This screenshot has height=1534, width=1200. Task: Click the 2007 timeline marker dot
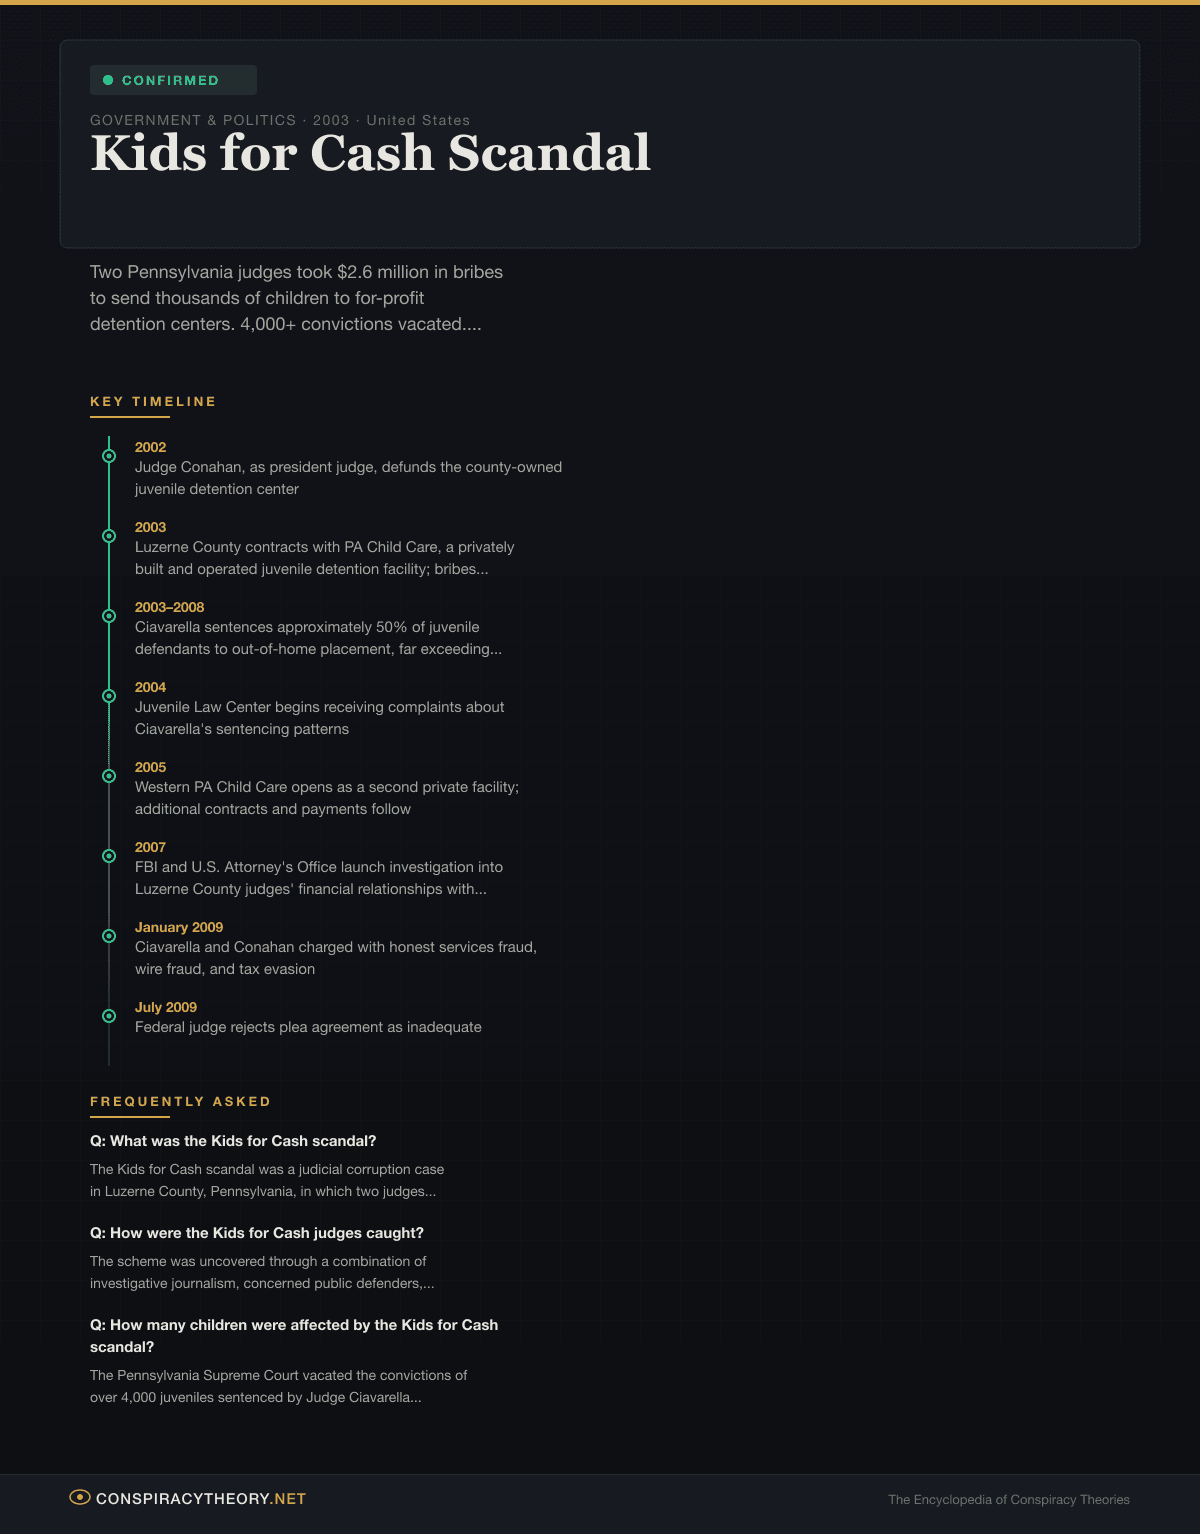(109, 856)
